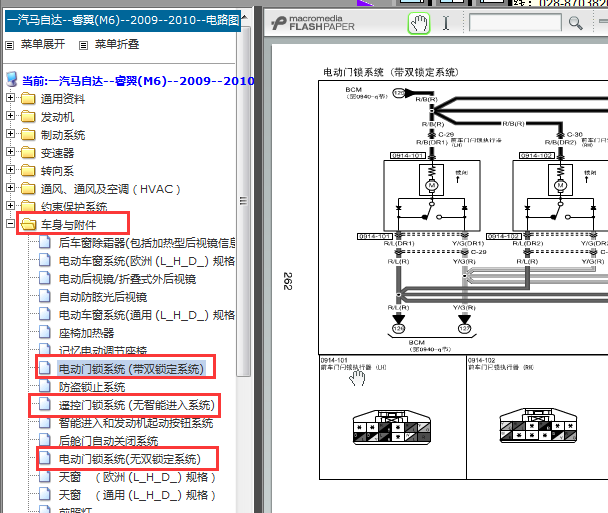Open 电动车窗系统(通用 L_H_D) document
The width and height of the screenshot is (608, 513).
[x=147, y=315]
